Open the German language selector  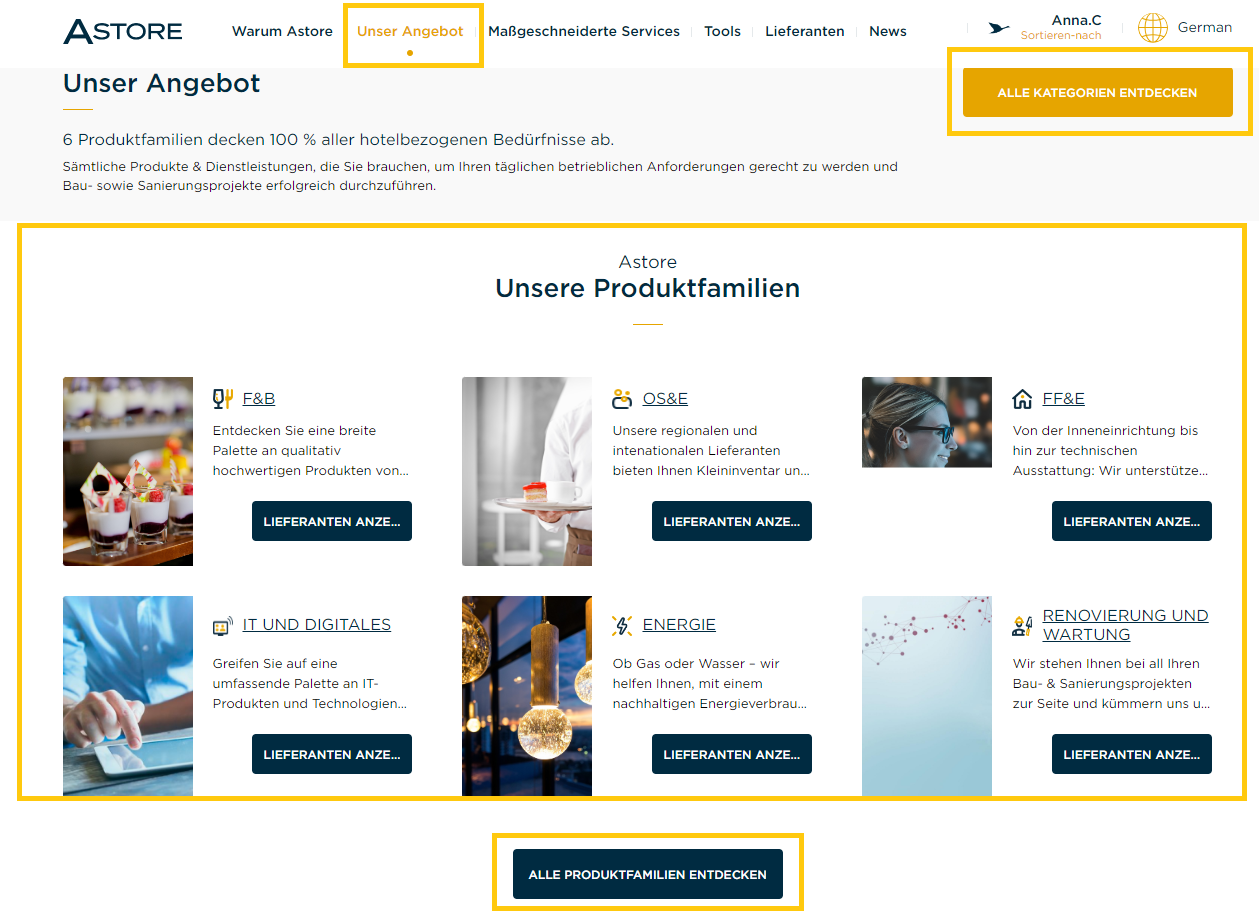click(1205, 28)
